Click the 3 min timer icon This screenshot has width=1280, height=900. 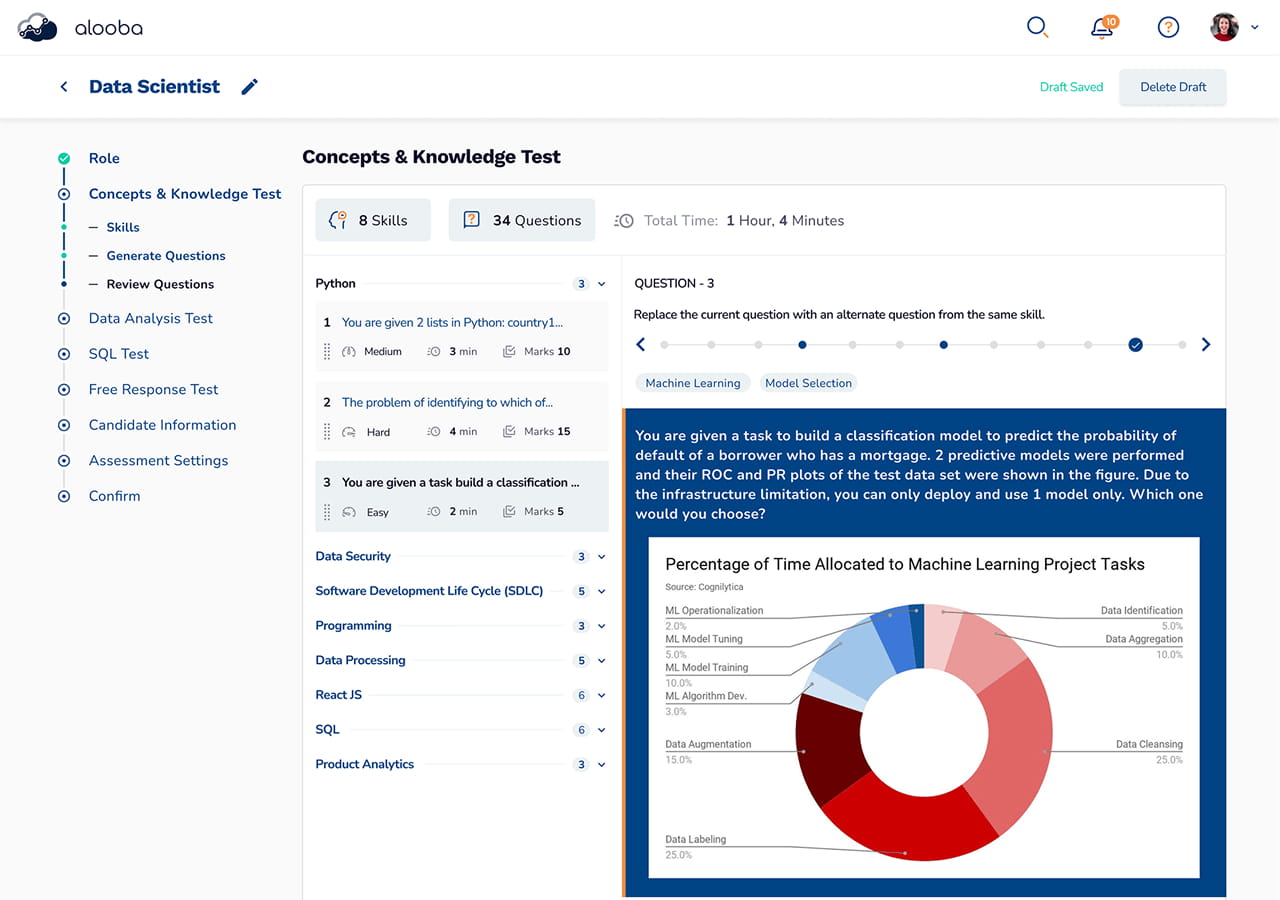[x=434, y=352]
